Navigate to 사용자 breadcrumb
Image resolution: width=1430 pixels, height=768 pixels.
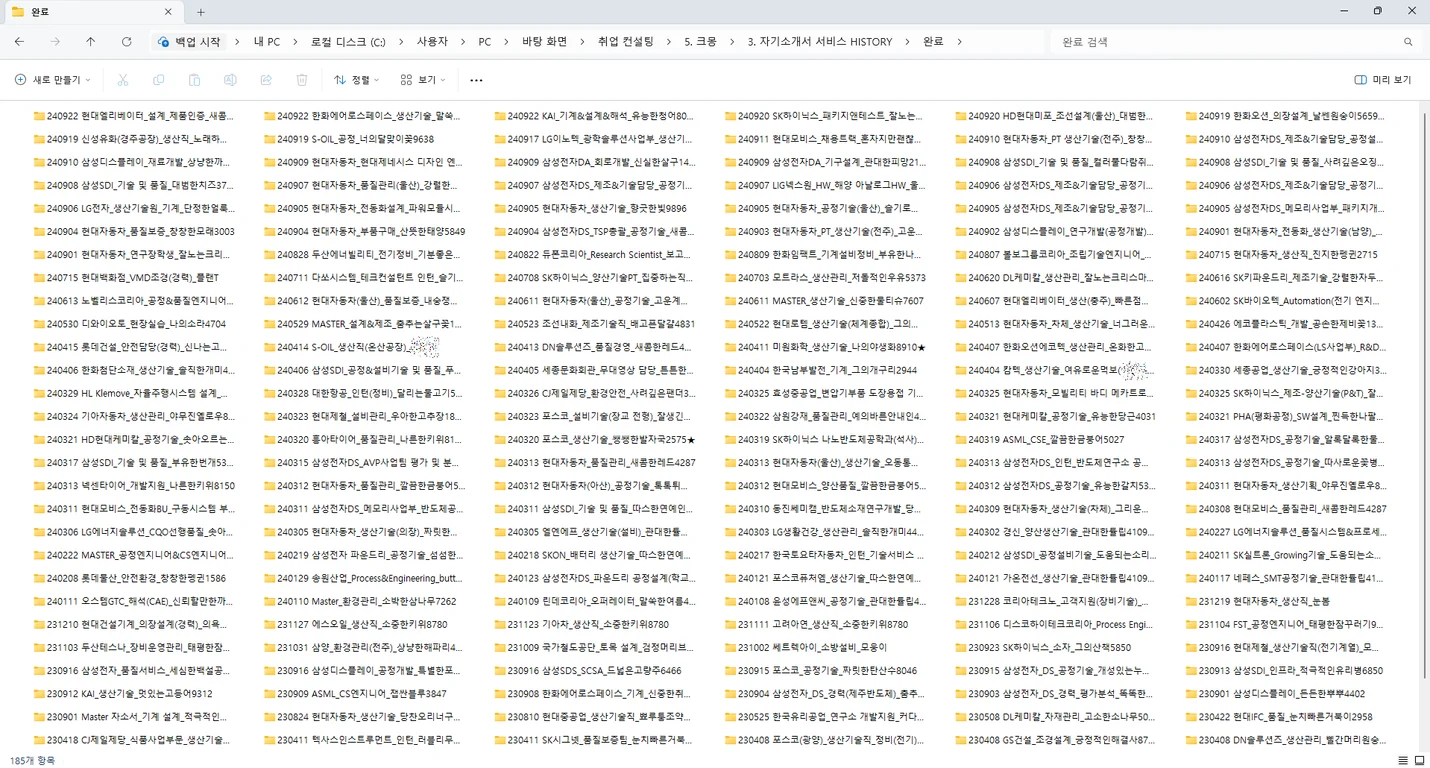pyautogui.click(x=432, y=42)
